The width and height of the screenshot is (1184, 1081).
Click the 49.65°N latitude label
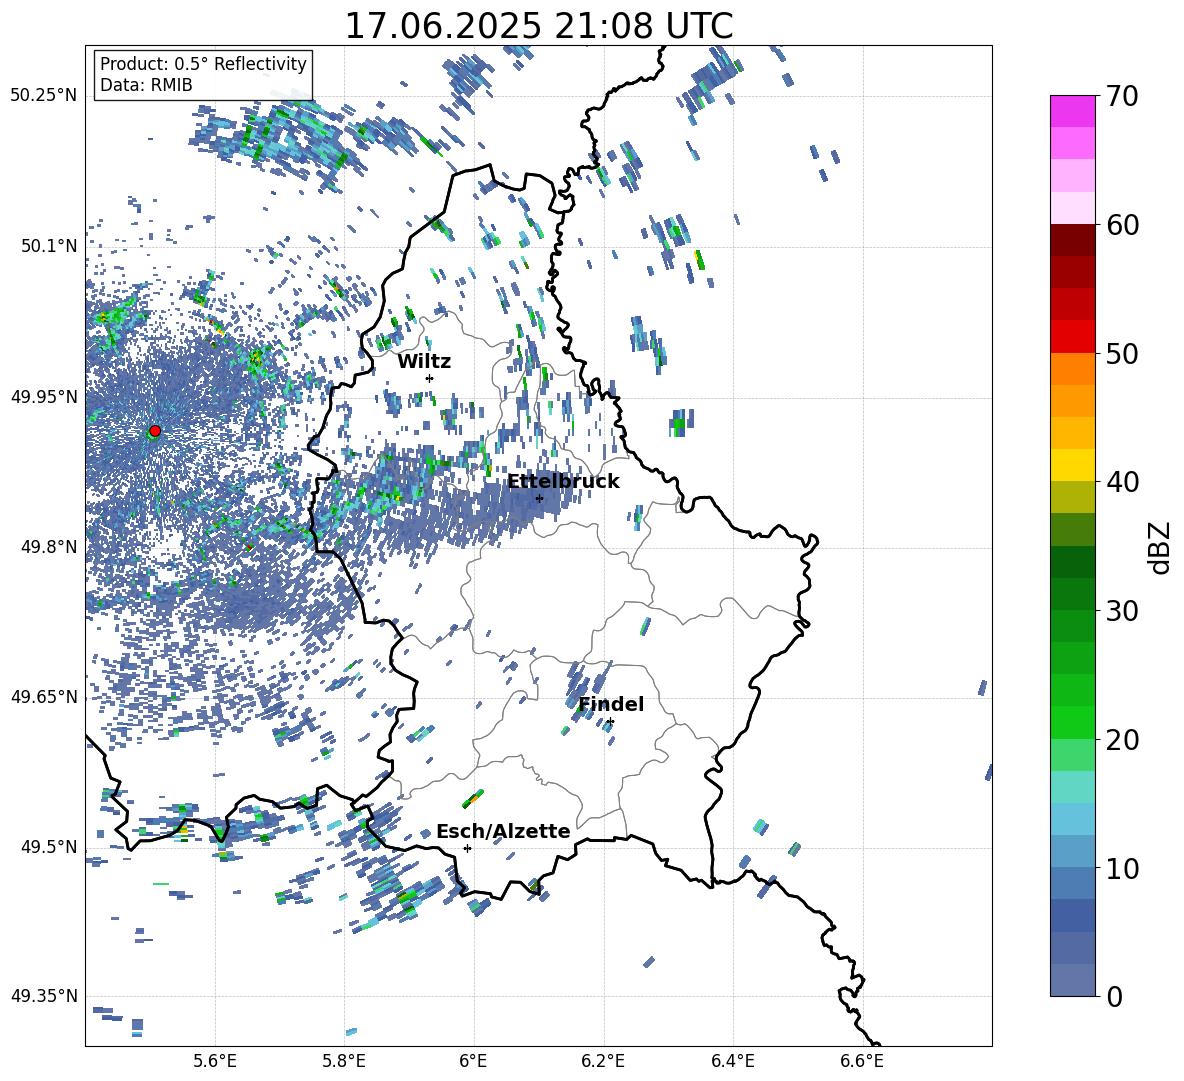click(x=44, y=696)
